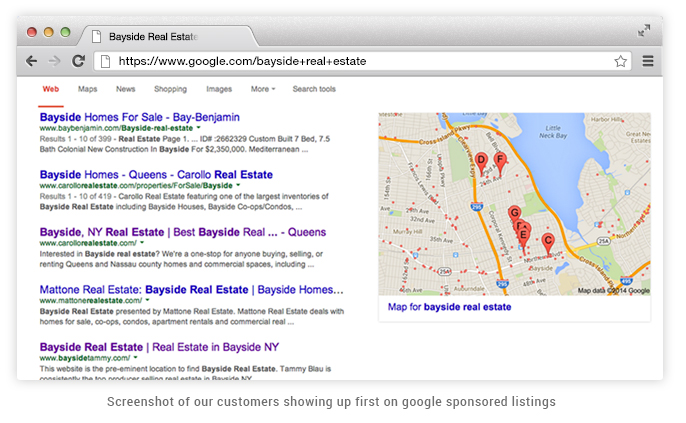Viewport: 686px width, 423px height.
Task: Click the fullscreen arrows icon in title bar
Action: 644,31
